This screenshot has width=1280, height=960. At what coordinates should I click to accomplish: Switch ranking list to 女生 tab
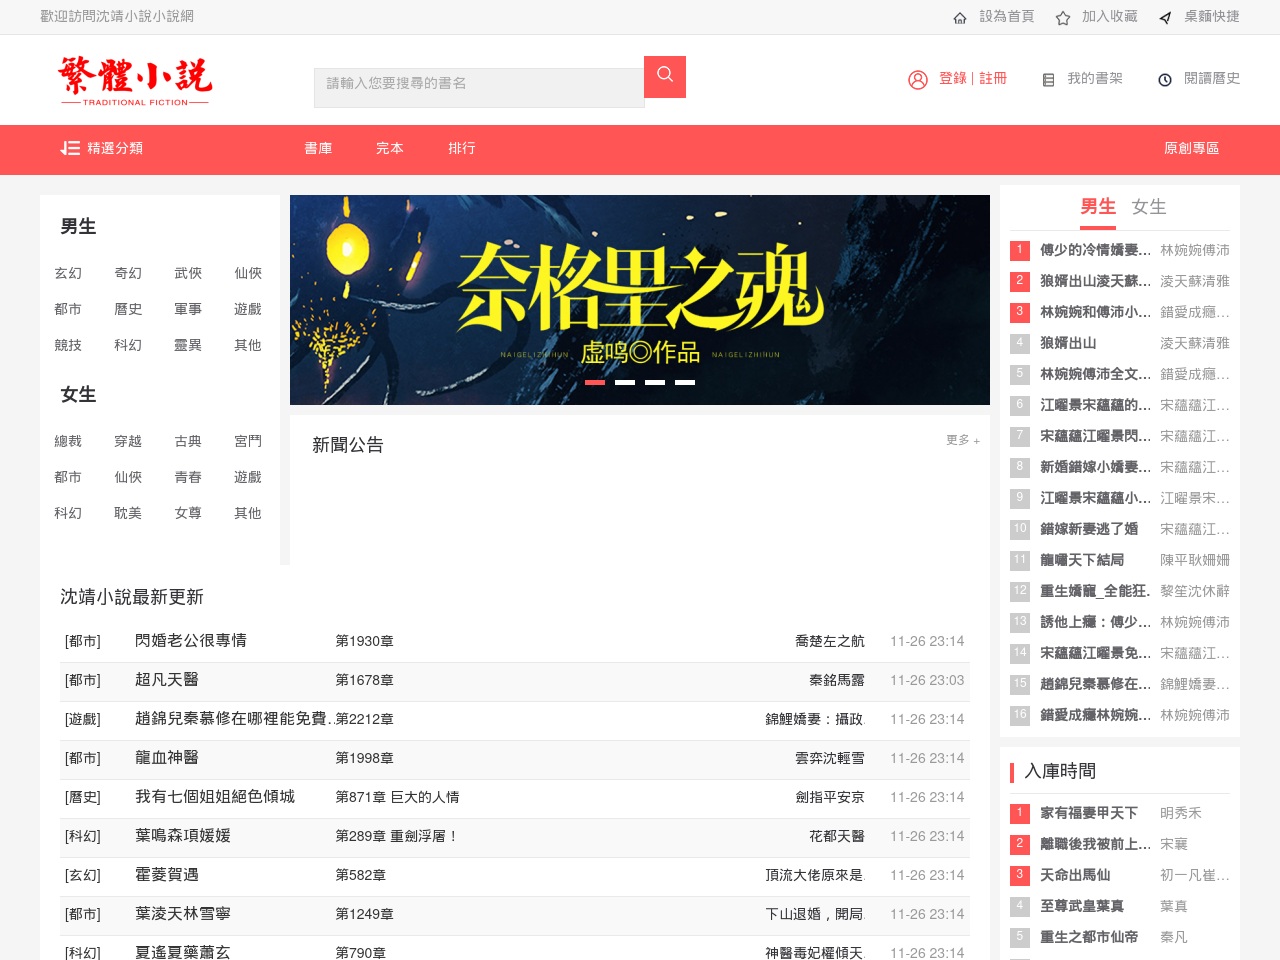1149,207
